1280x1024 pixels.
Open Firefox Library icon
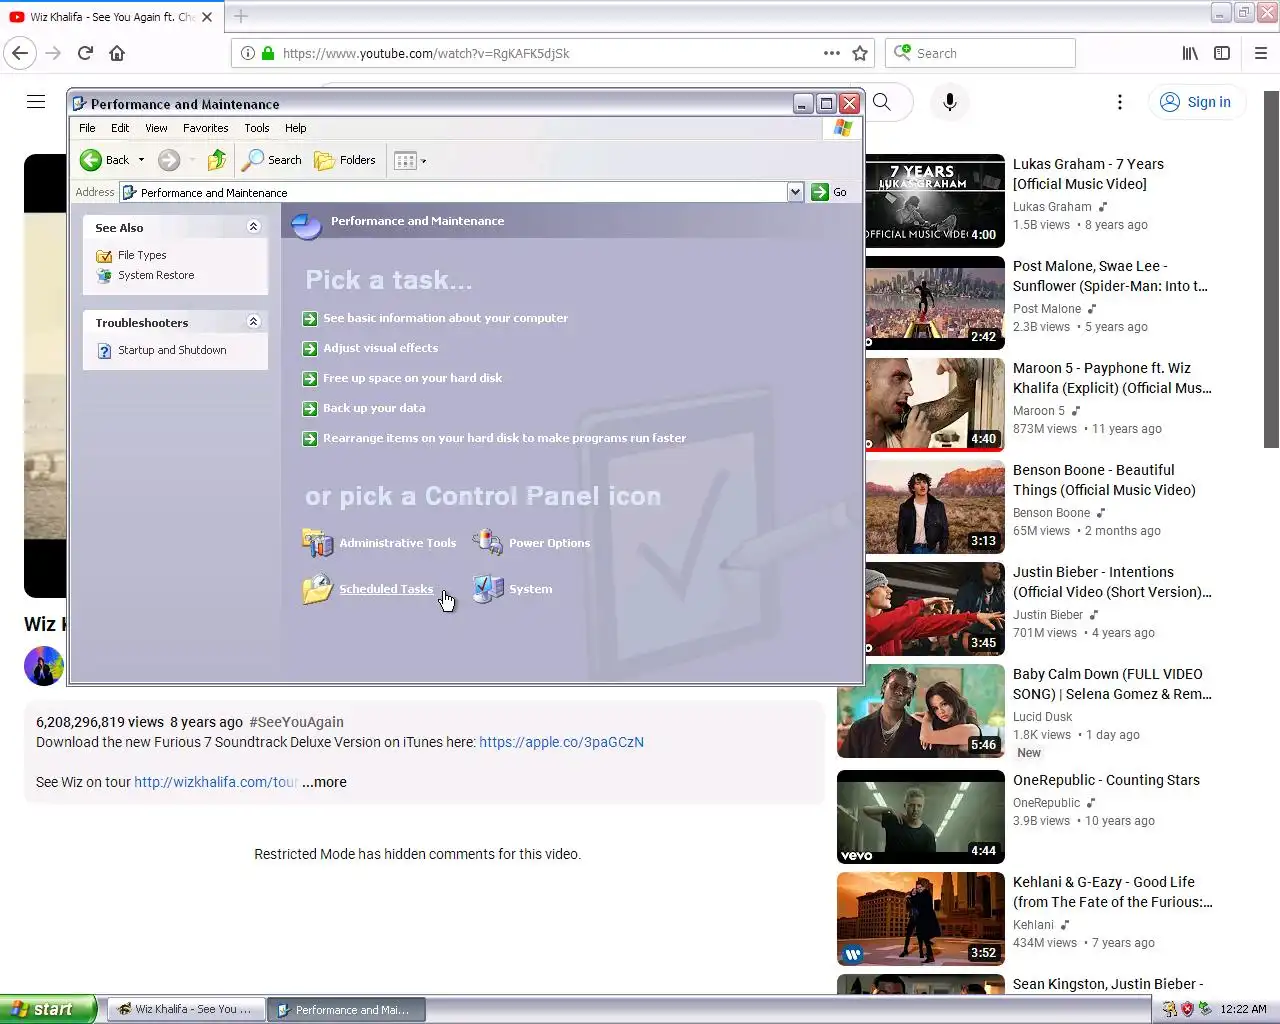pyautogui.click(x=1190, y=53)
